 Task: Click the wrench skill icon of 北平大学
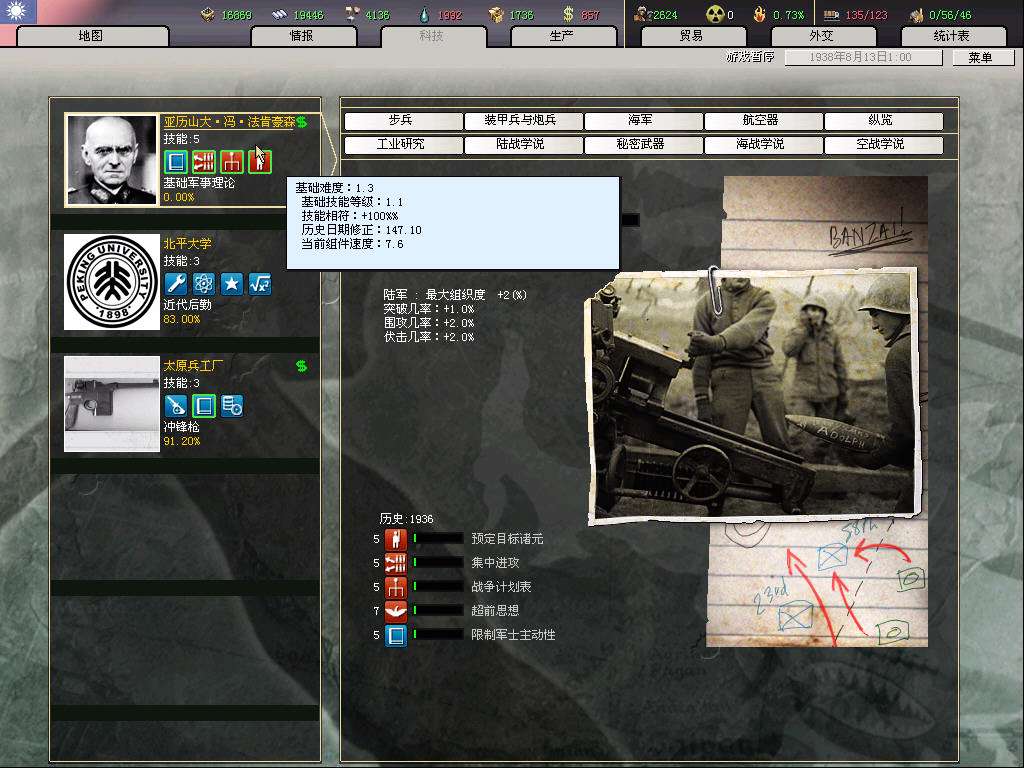(176, 283)
